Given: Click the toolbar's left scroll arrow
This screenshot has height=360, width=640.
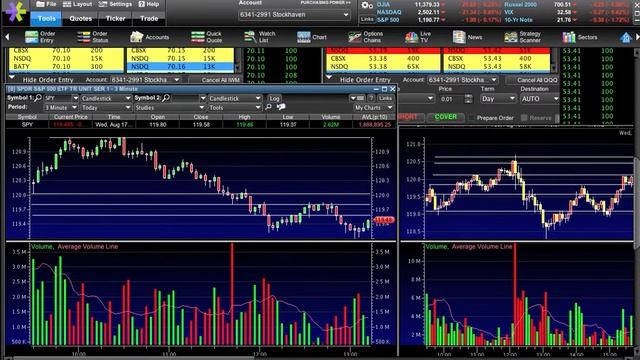Looking at the screenshot, I should point(7,37).
